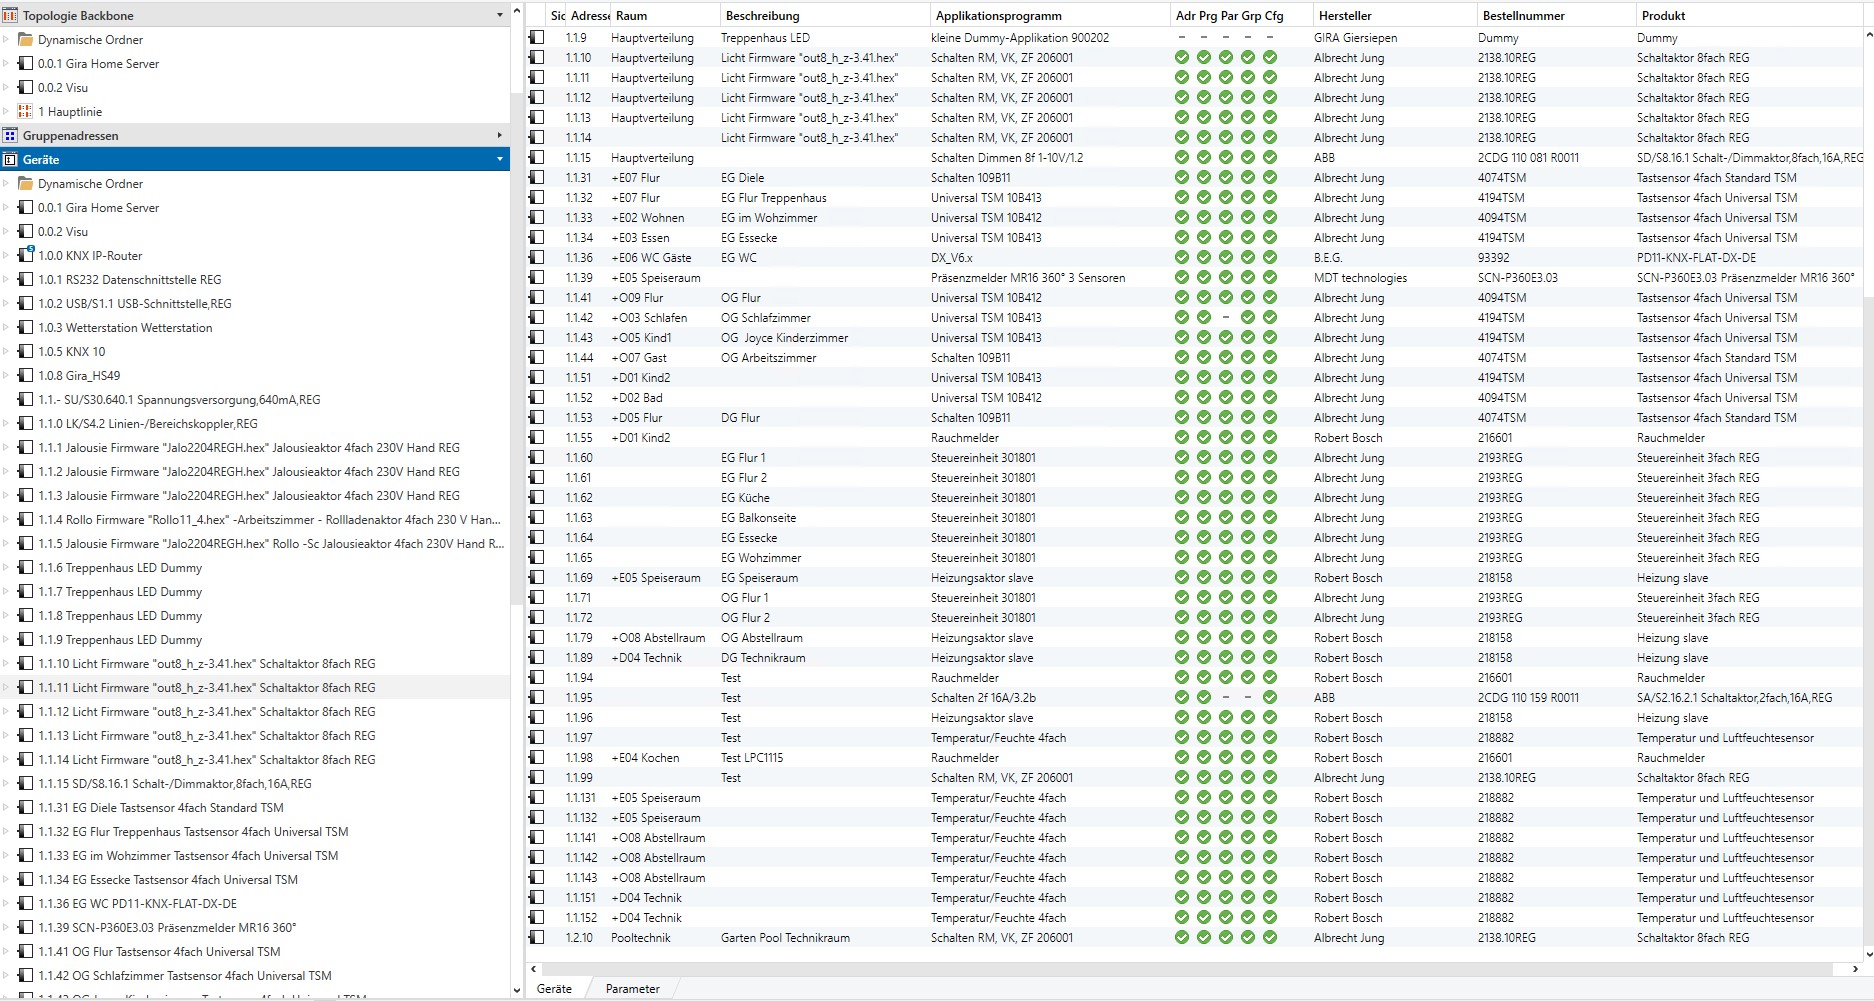The width and height of the screenshot is (1874, 1001).
Task: Click the Cfg status checkmark for row 1.2.10
Action: point(1270,938)
